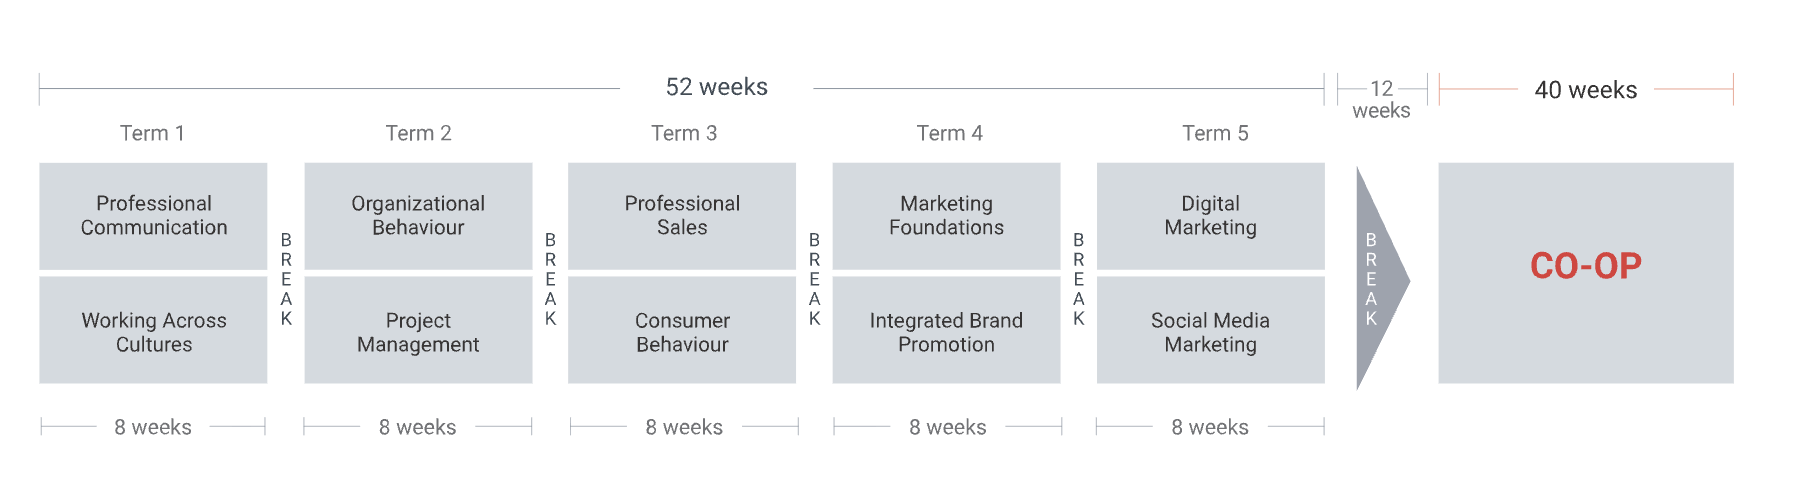
Task: Select the Project Management course box
Action: [x=418, y=330]
